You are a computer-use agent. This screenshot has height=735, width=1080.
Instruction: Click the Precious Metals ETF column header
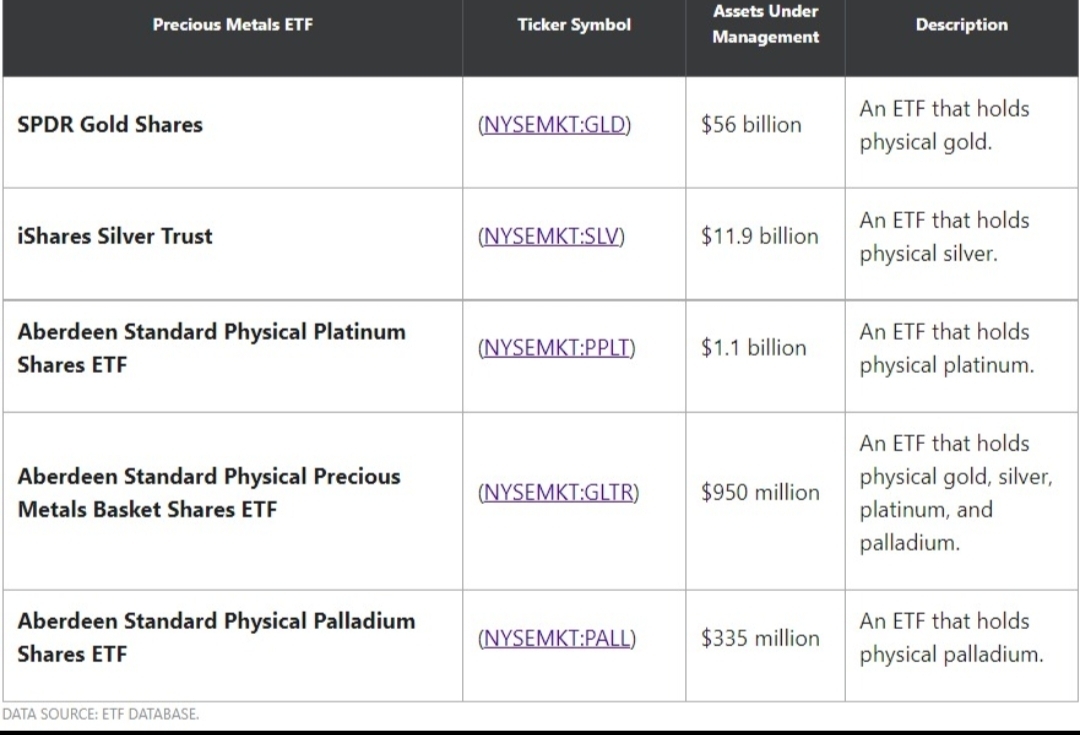[232, 25]
